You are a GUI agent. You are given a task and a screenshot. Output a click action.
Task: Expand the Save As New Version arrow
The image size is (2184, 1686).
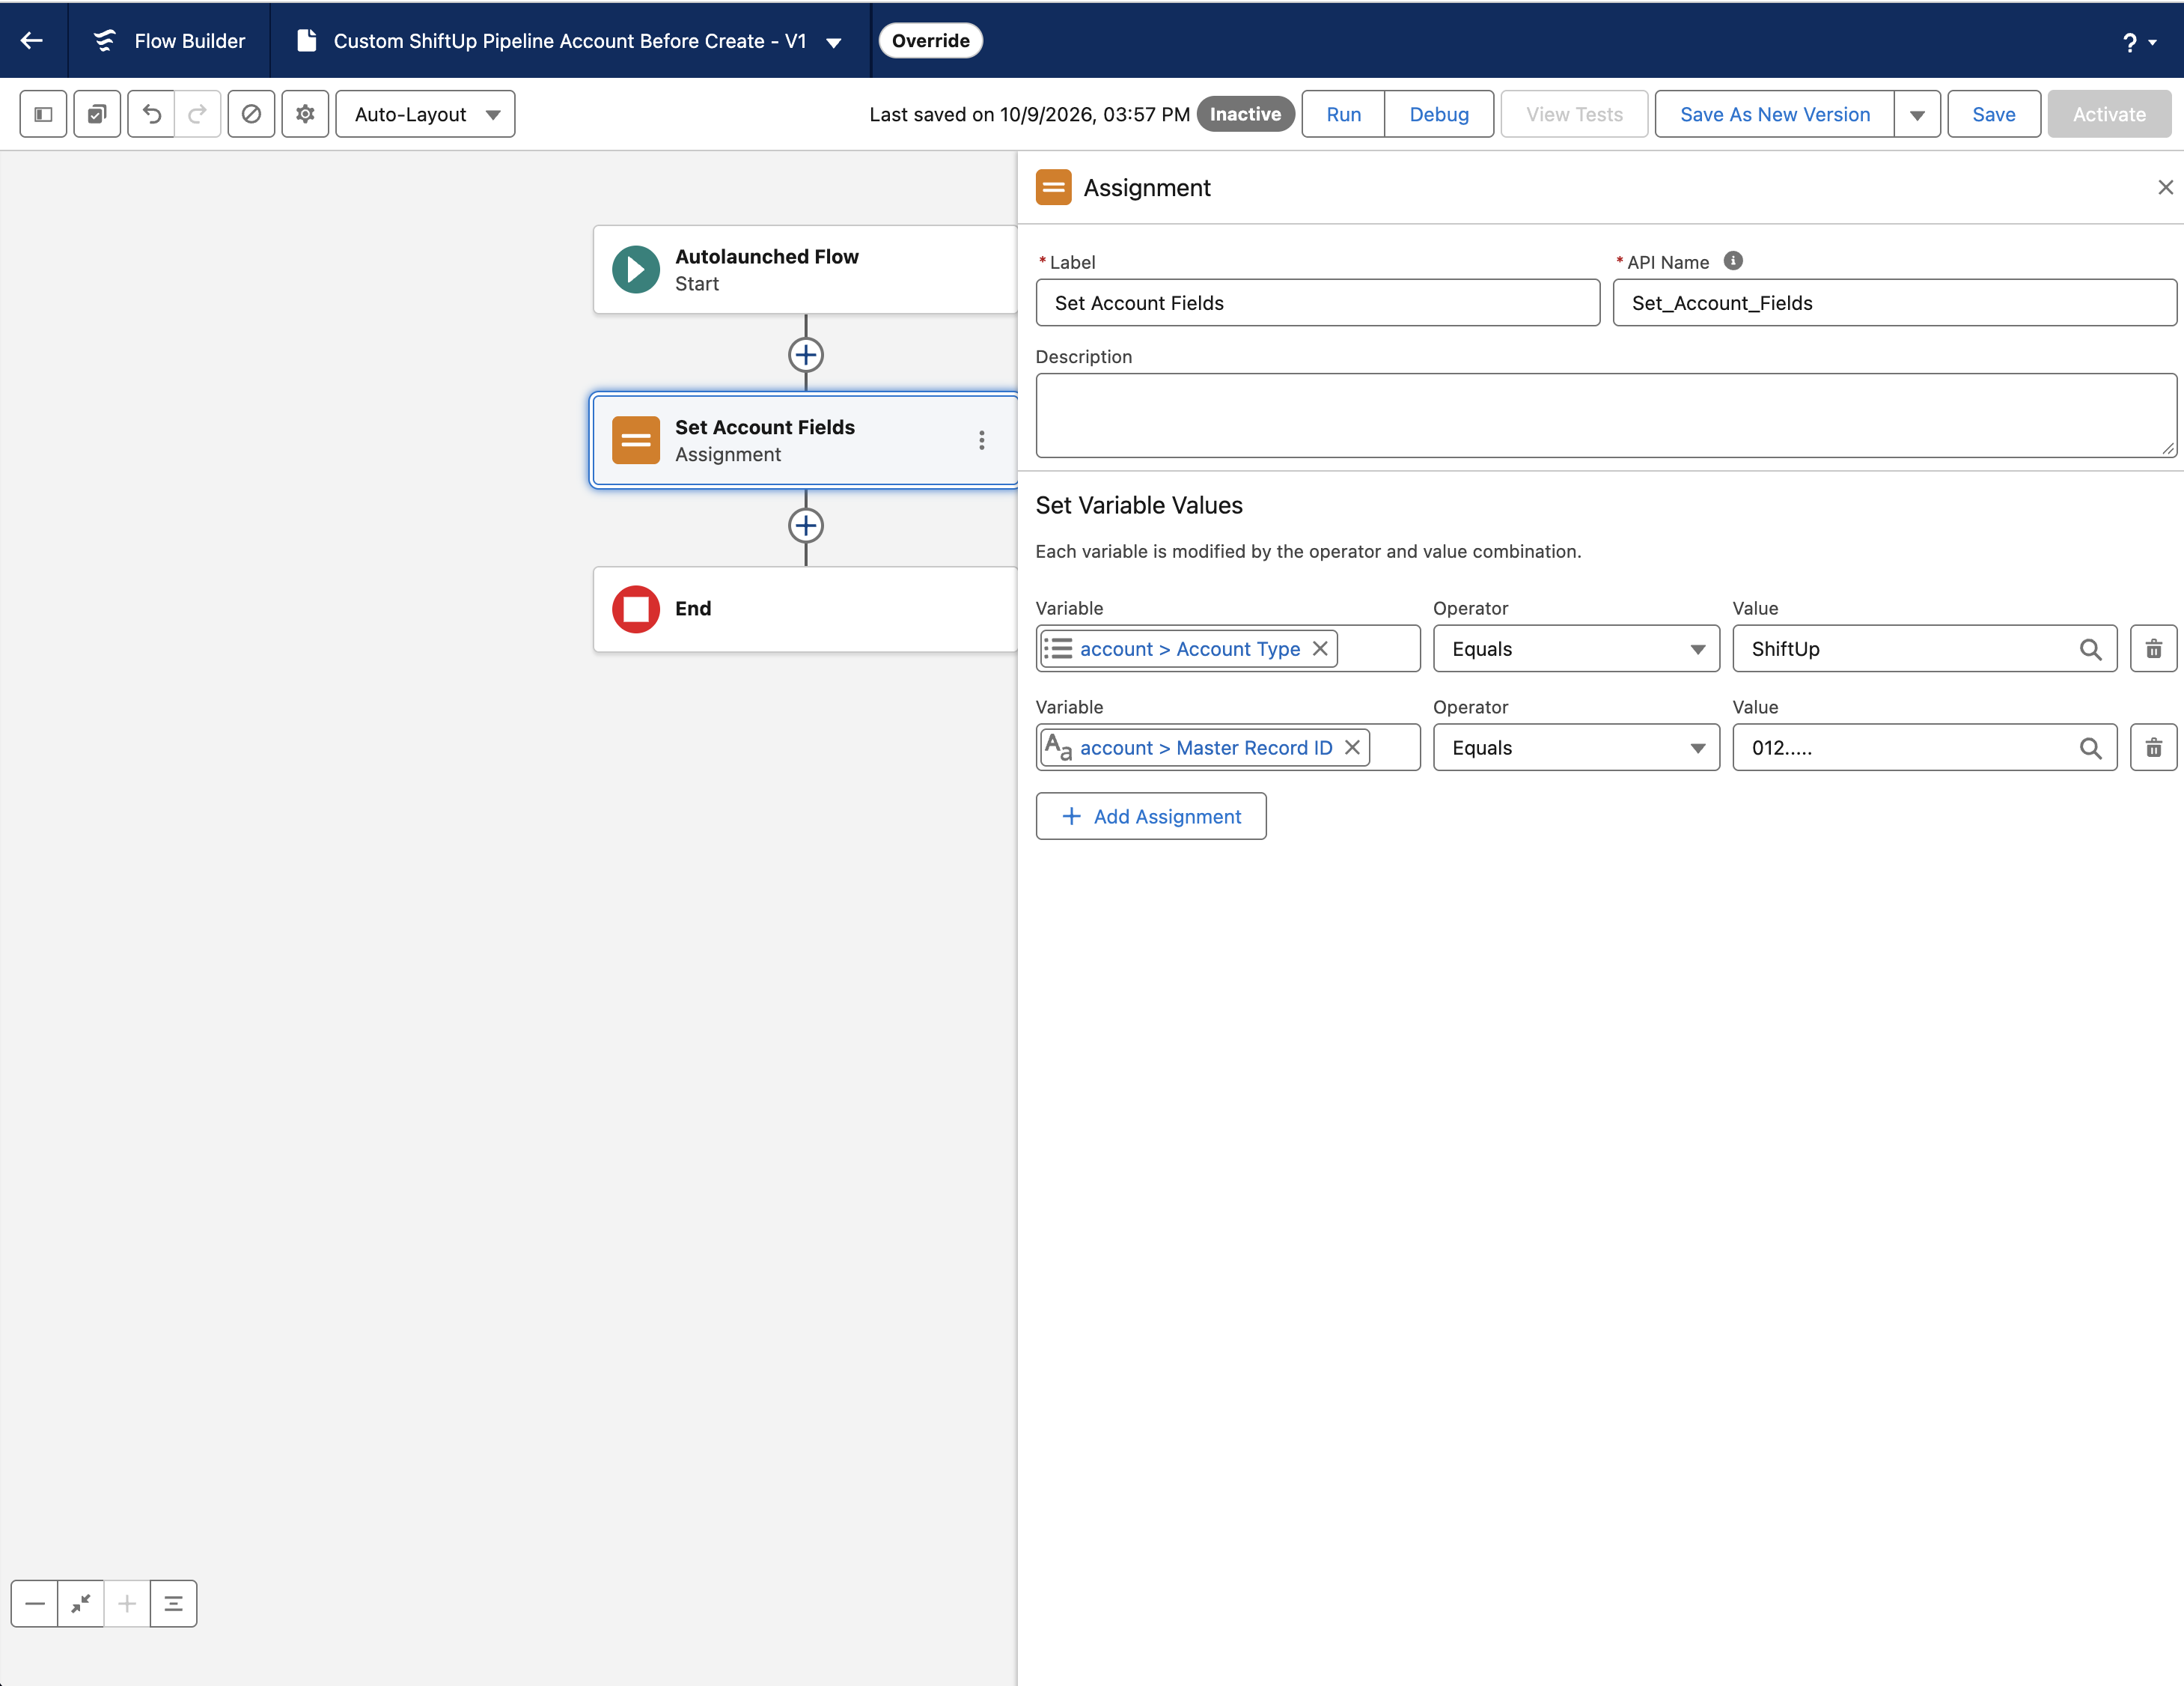point(1917,114)
